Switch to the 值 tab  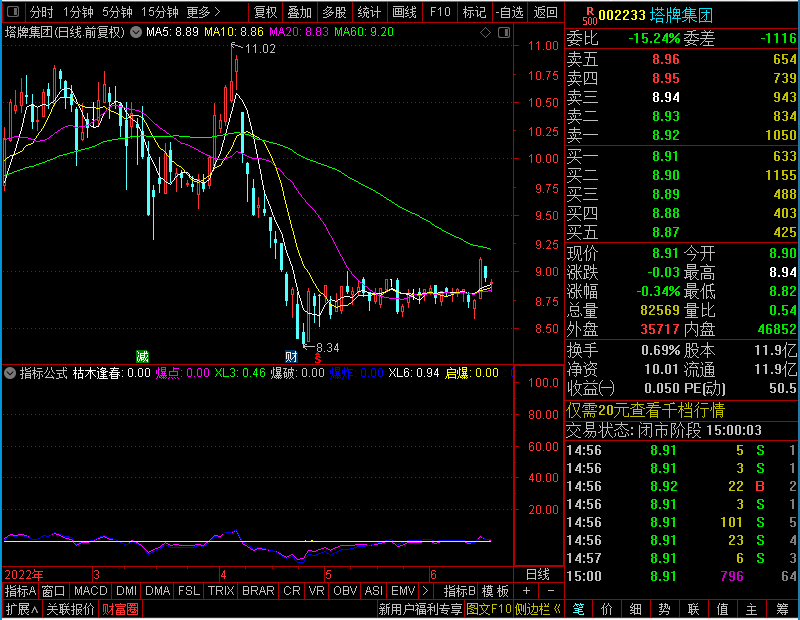tap(722, 609)
